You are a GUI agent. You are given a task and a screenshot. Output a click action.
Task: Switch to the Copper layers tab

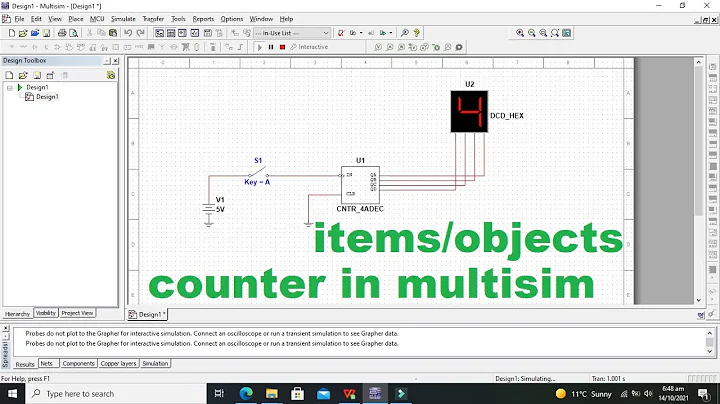[x=118, y=364]
